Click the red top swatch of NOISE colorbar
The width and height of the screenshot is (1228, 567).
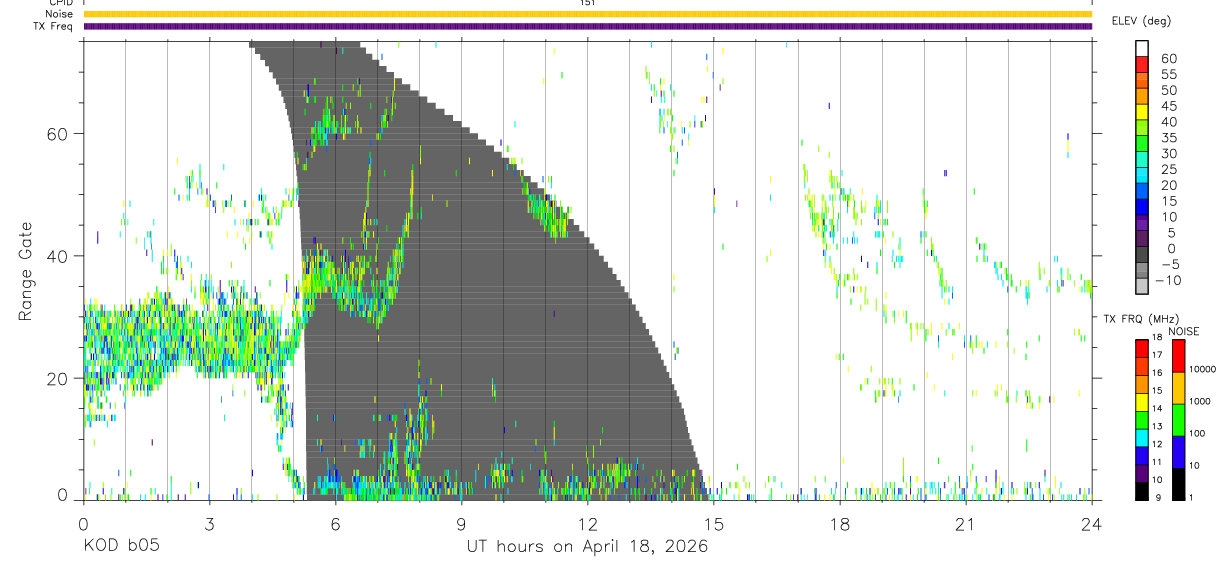[x=1178, y=356]
